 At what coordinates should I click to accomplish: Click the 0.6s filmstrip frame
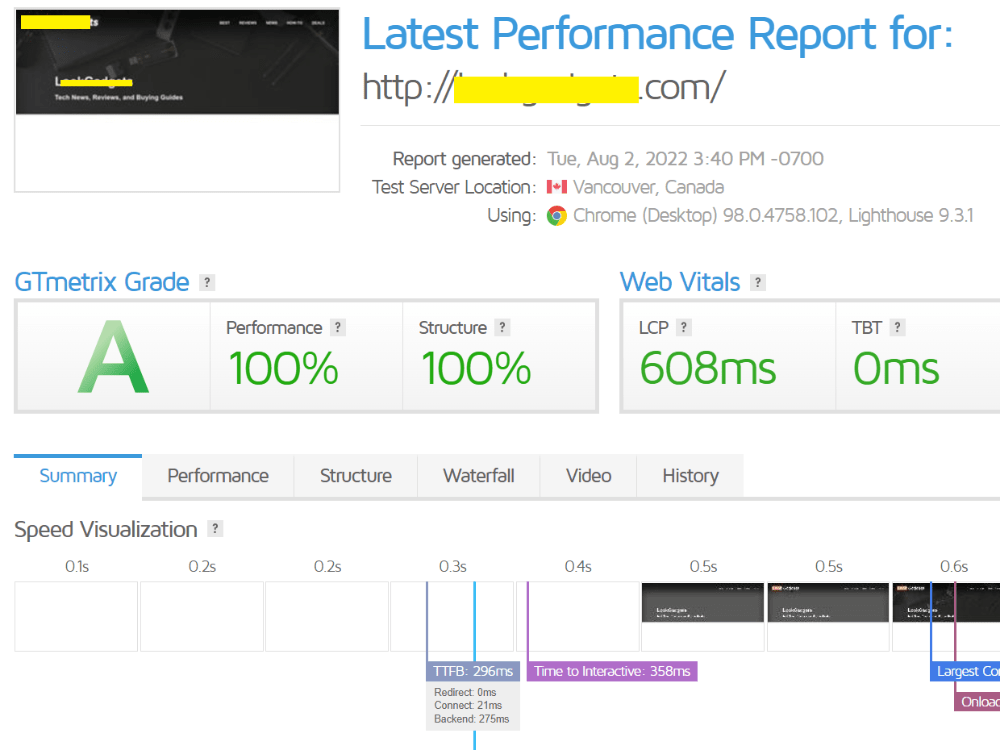click(946, 616)
